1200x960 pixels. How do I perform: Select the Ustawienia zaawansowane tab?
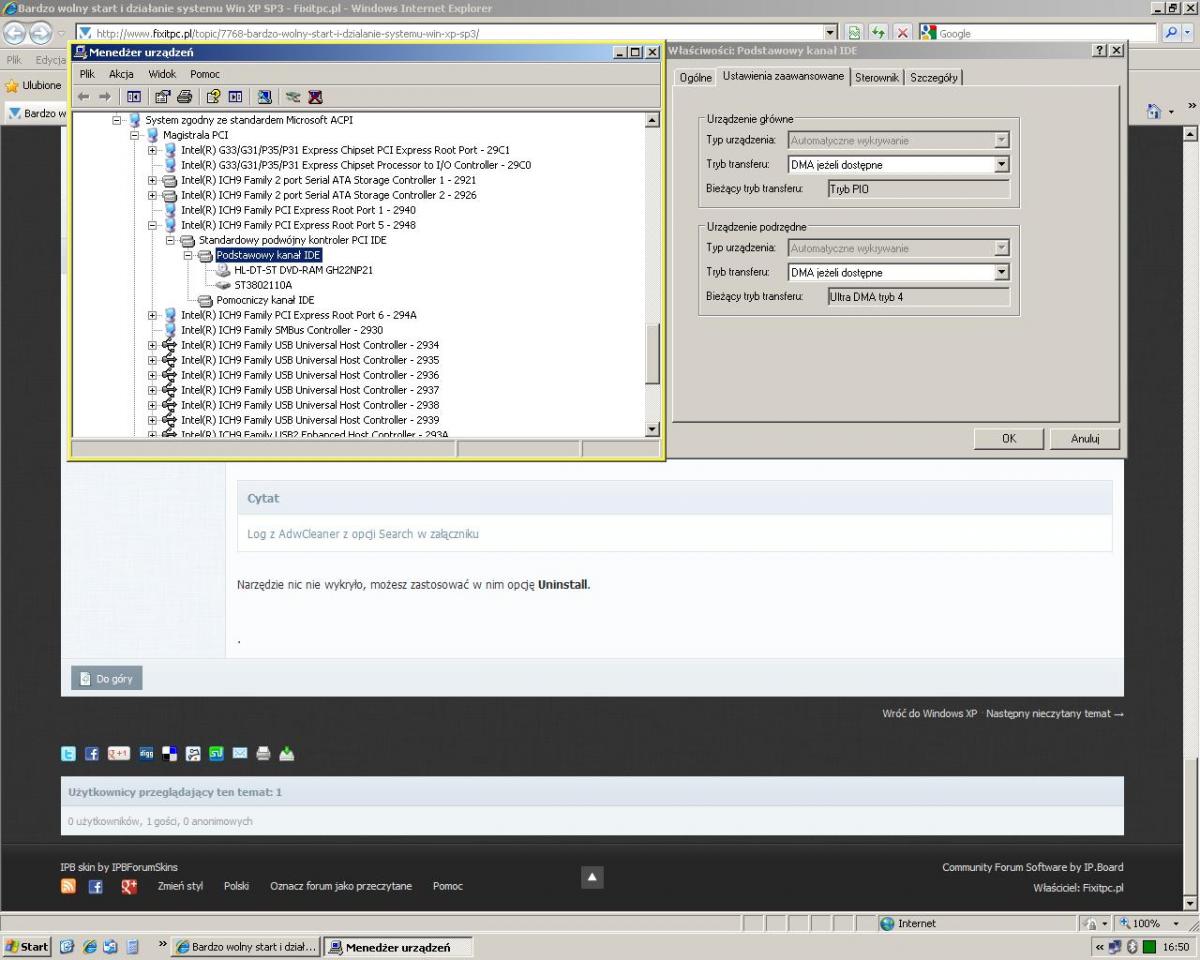(783, 76)
